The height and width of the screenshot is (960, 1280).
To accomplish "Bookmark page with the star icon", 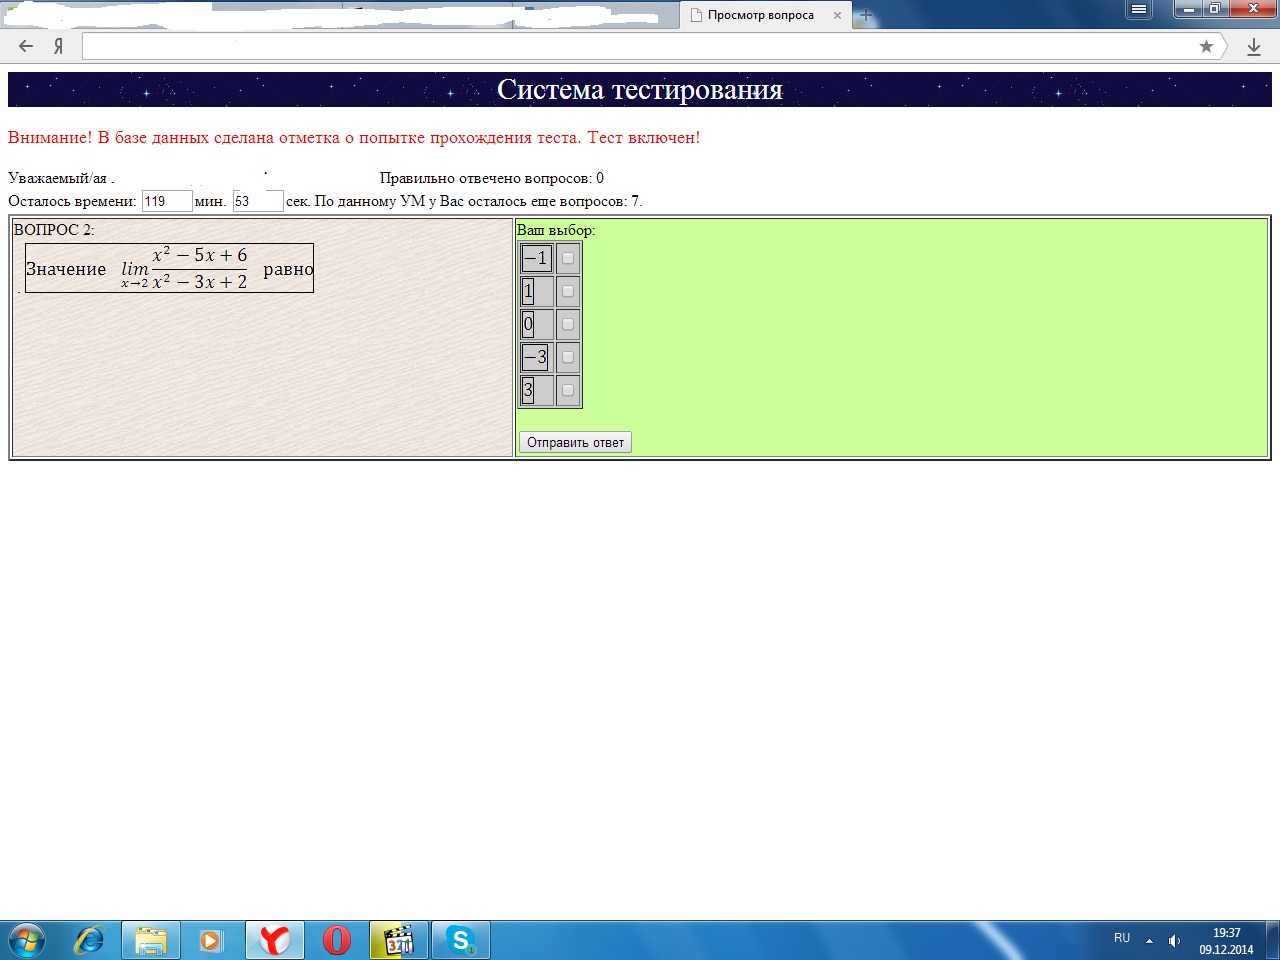I will 1206,46.
